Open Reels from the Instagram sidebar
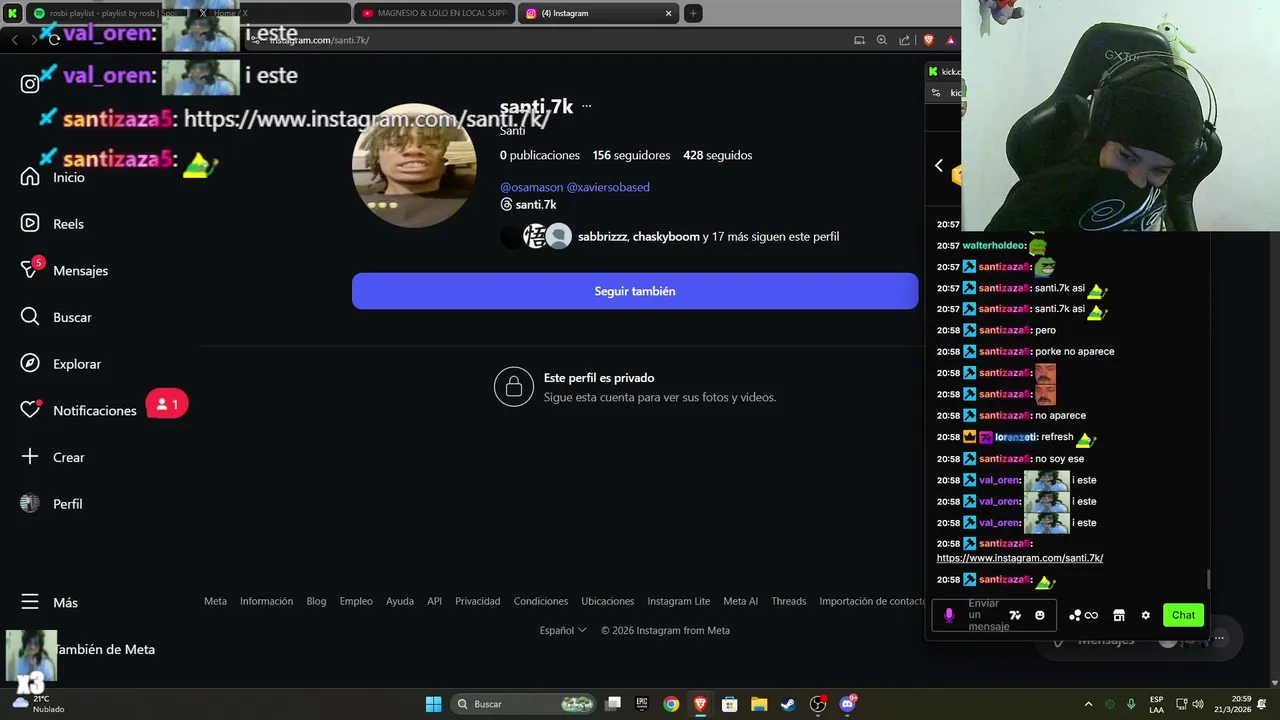The width and height of the screenshot is (1280, 720). [54, 224]
